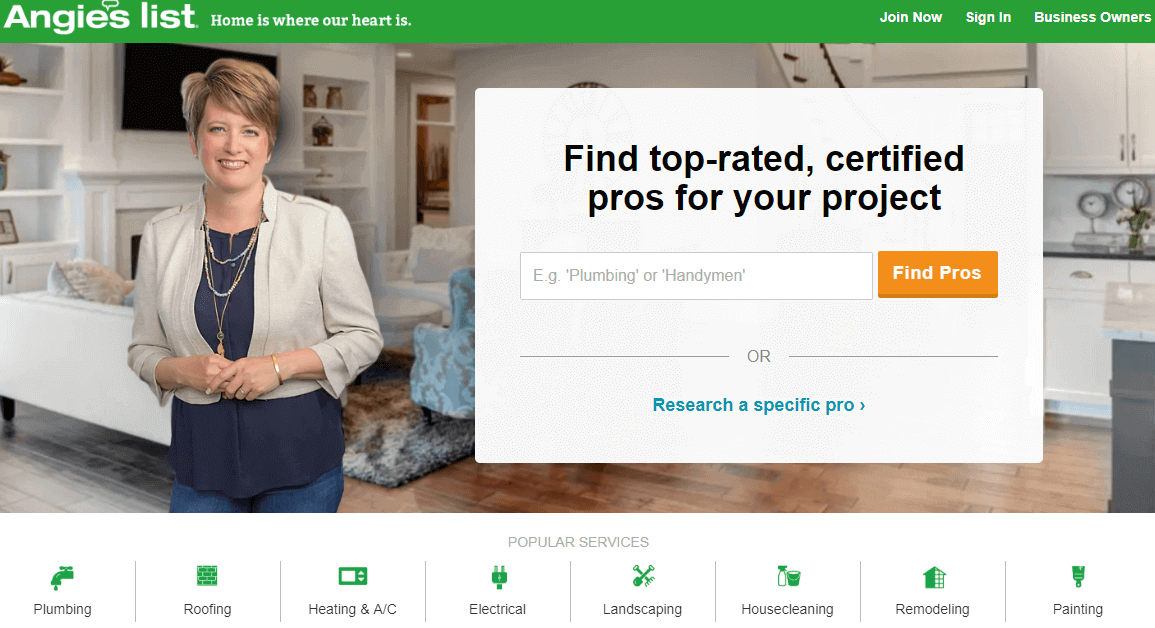Open the Heating & A/C icon
This screenshot has height=628, width=1155.
pos(353,576)
